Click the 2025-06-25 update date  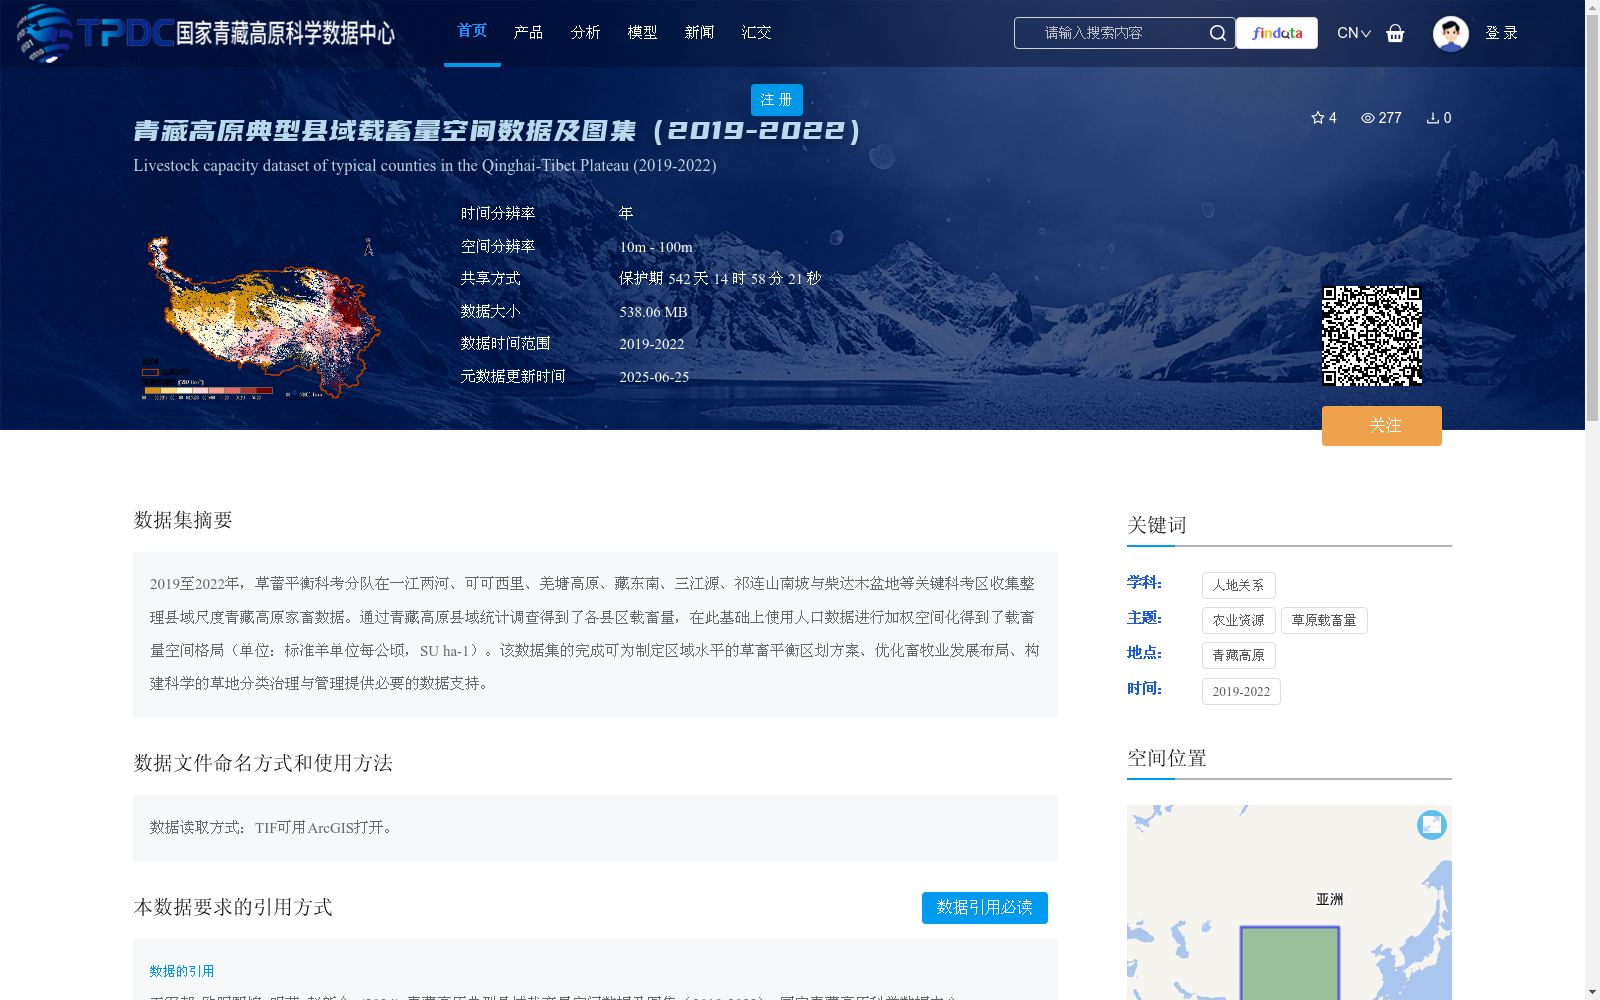click(x=654, y=377)
